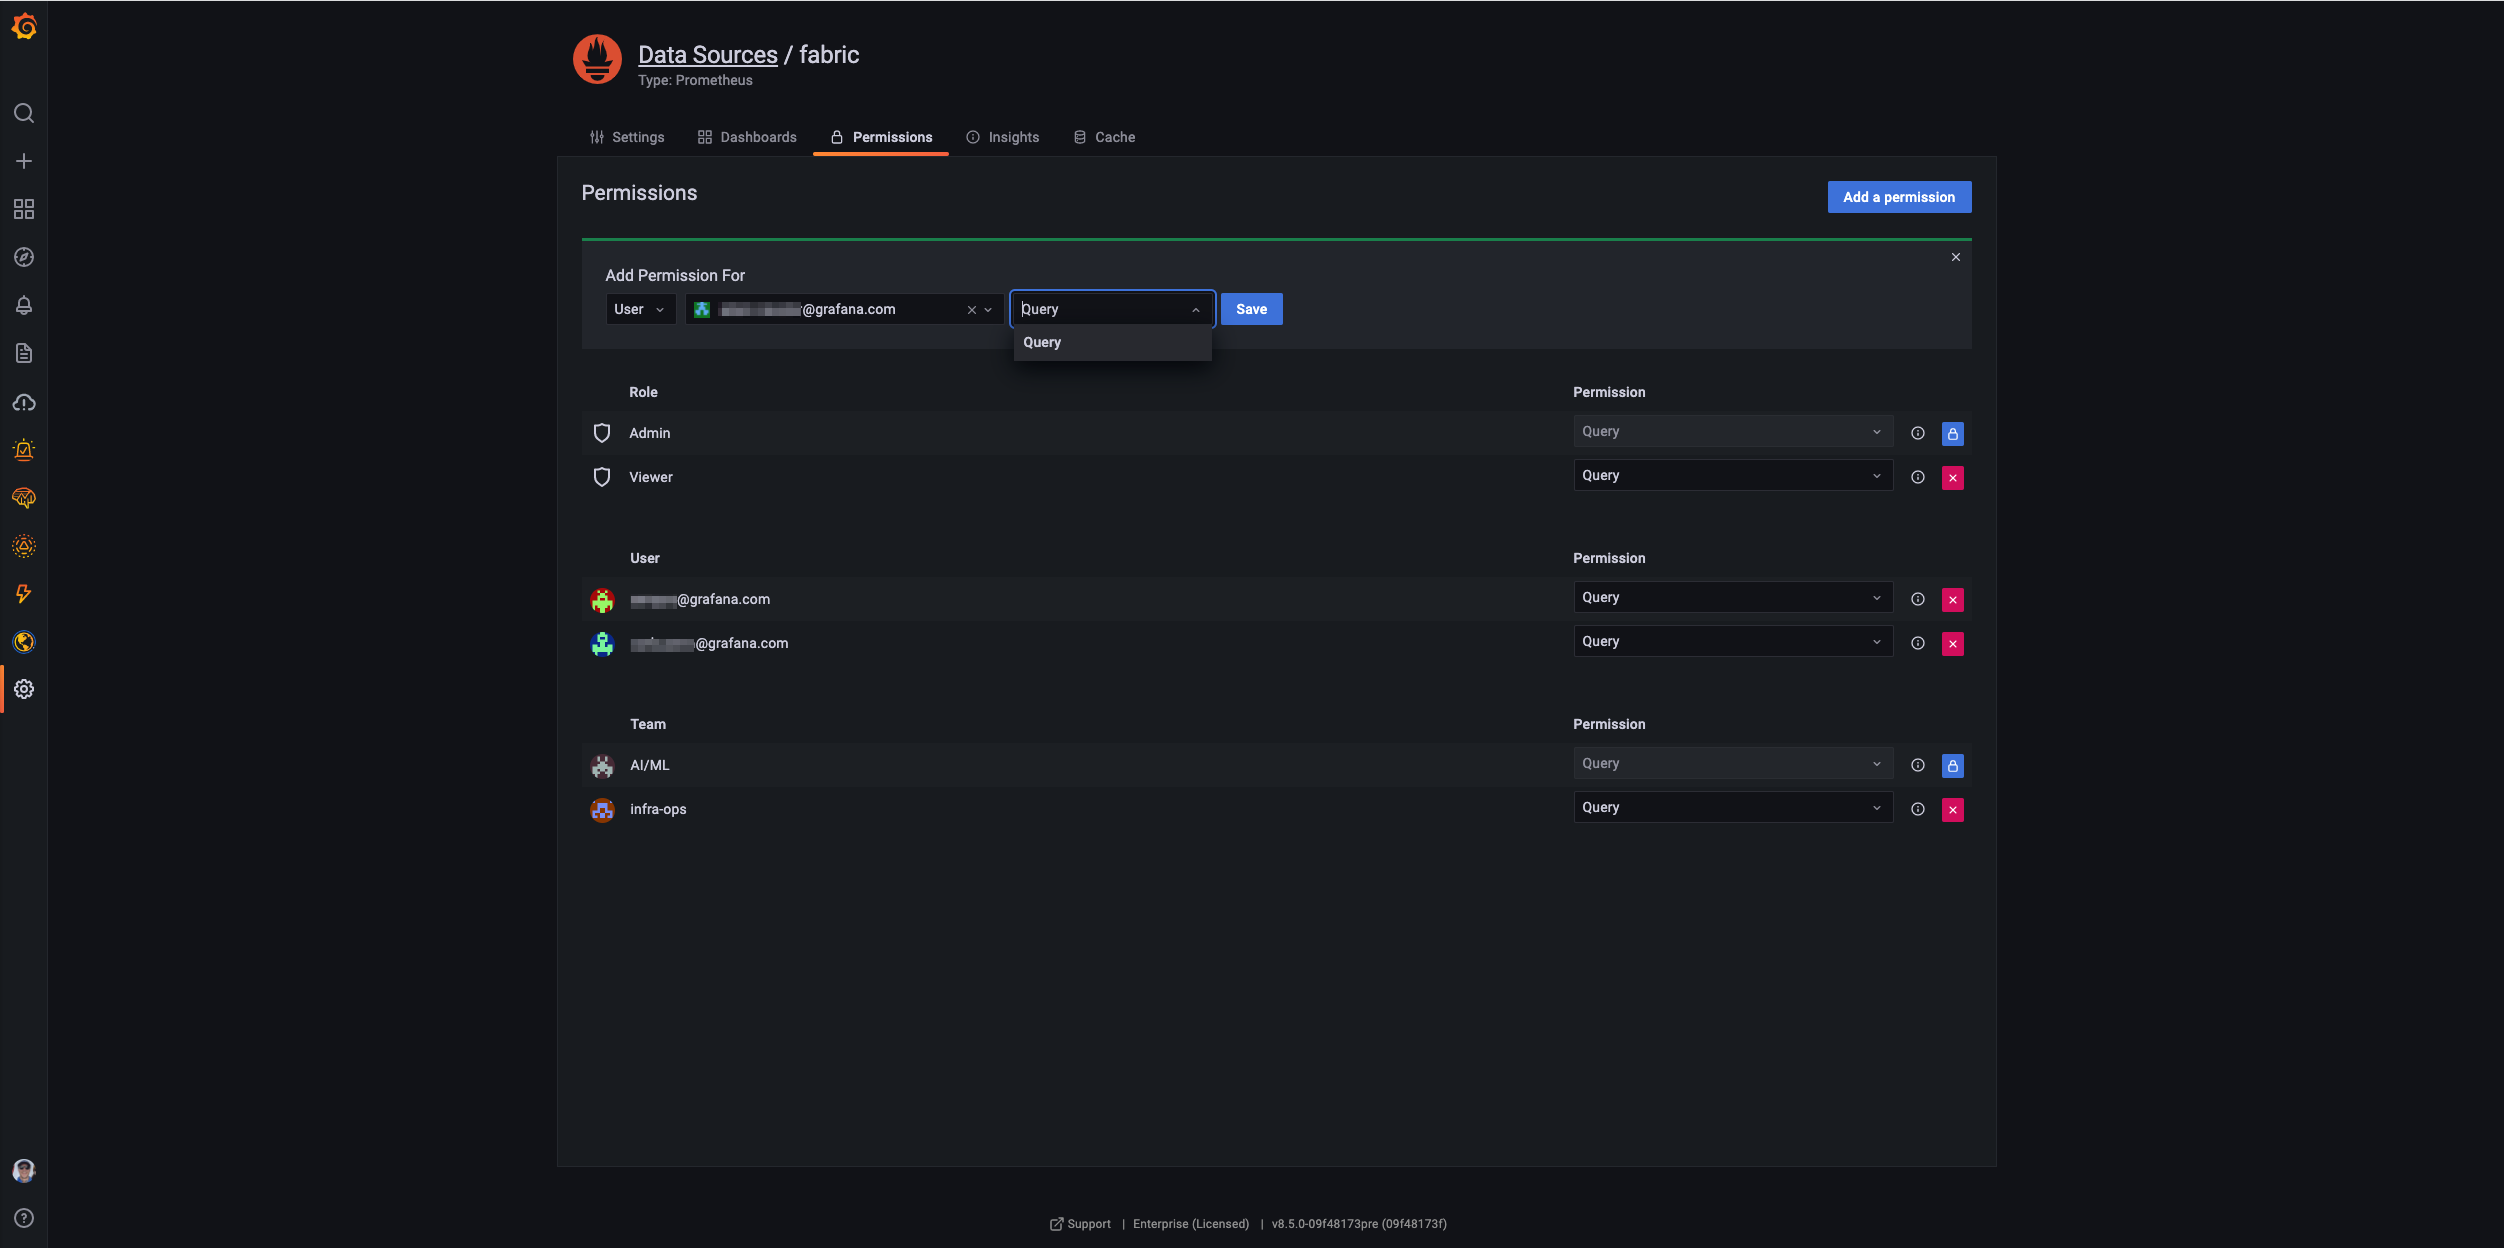Remove the Viewer role permission
This screenshot has width=2504, height=1248.
click(x=1952, y=477)
